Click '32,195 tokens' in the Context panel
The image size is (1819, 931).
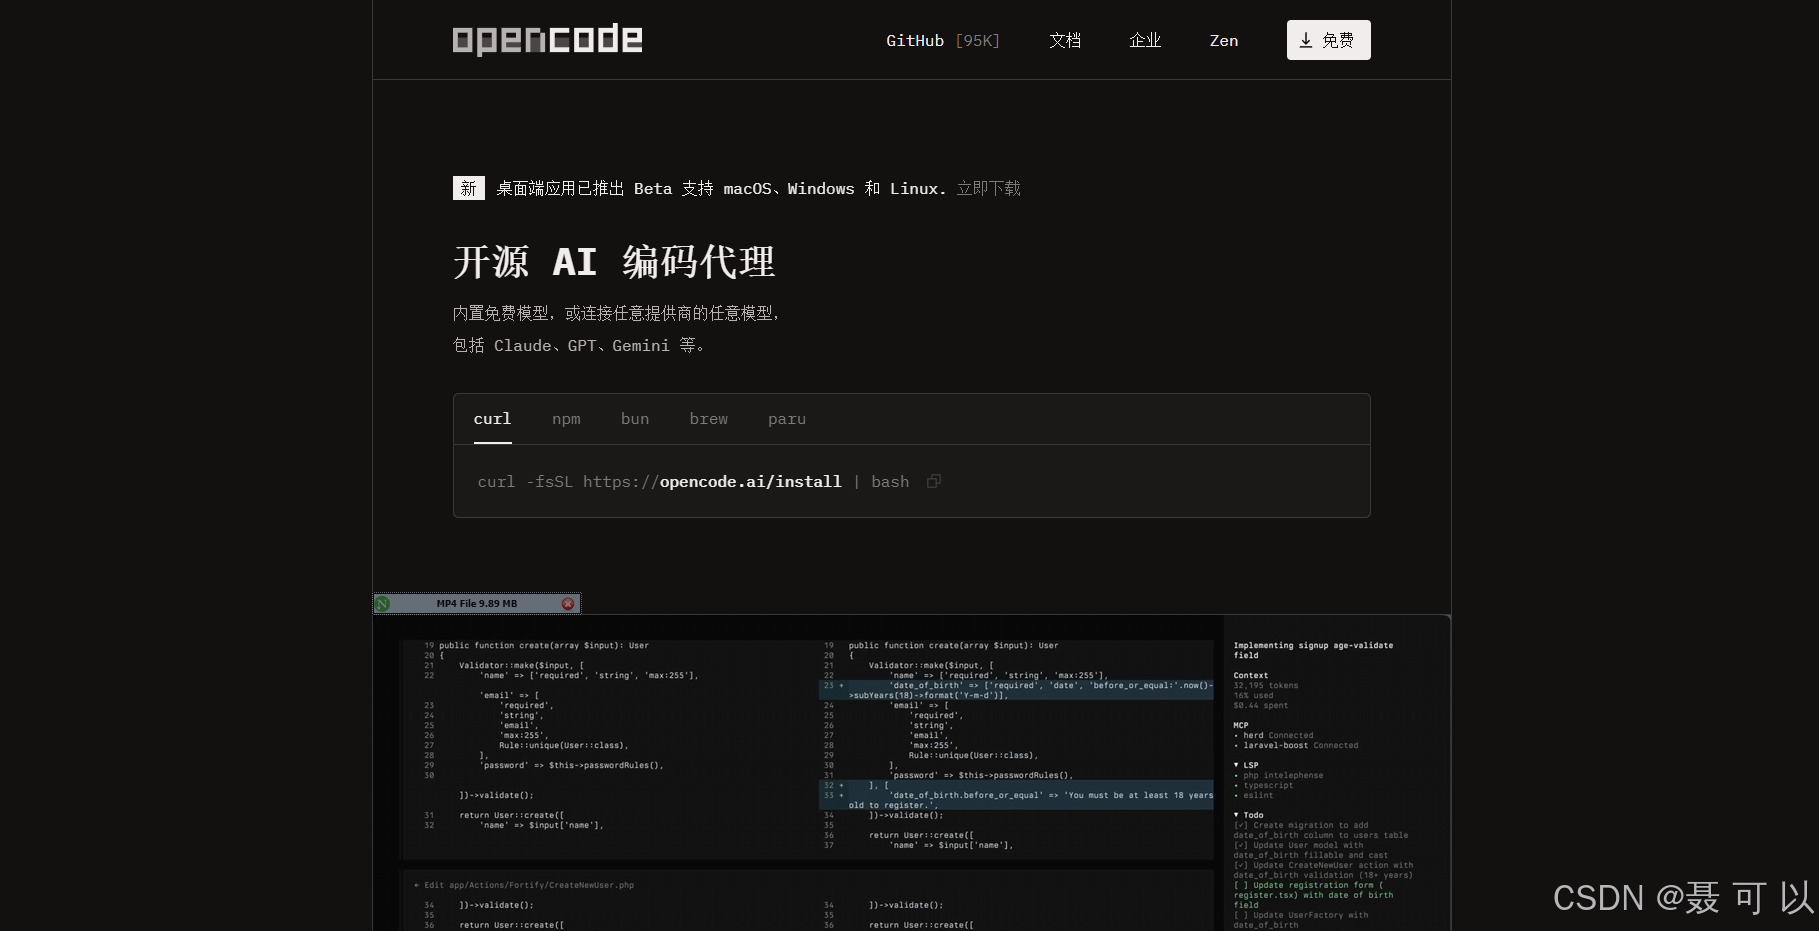(1266, 686)
